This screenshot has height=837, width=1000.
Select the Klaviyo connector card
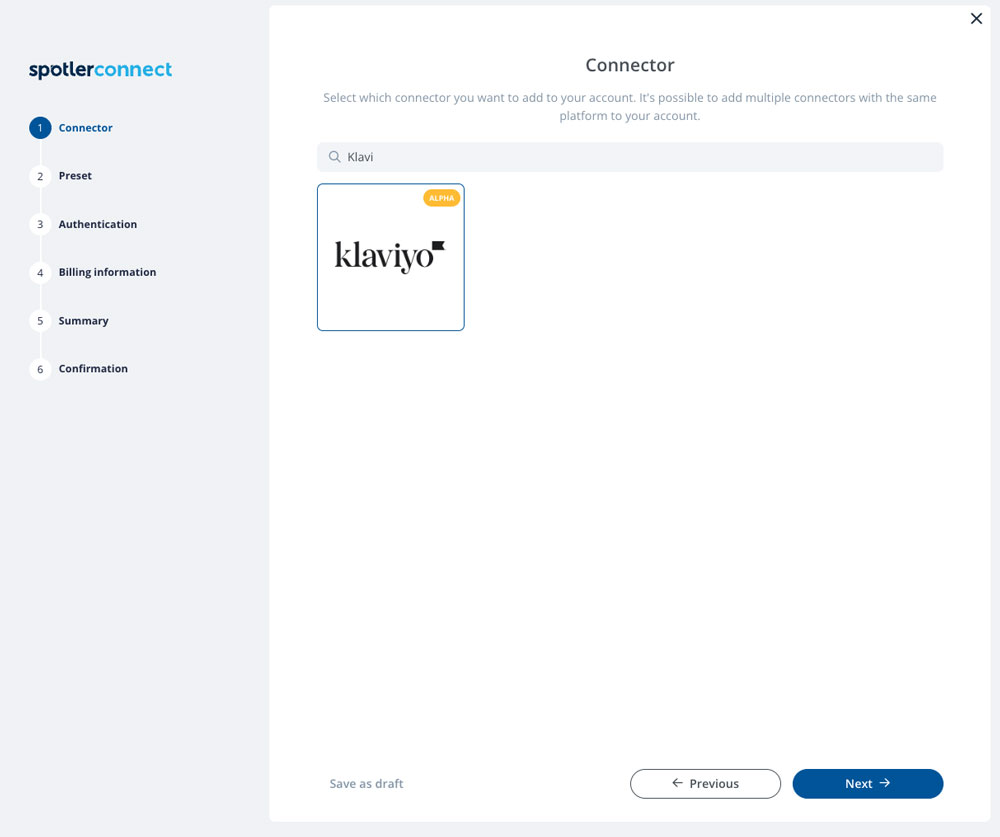(390, 257)
